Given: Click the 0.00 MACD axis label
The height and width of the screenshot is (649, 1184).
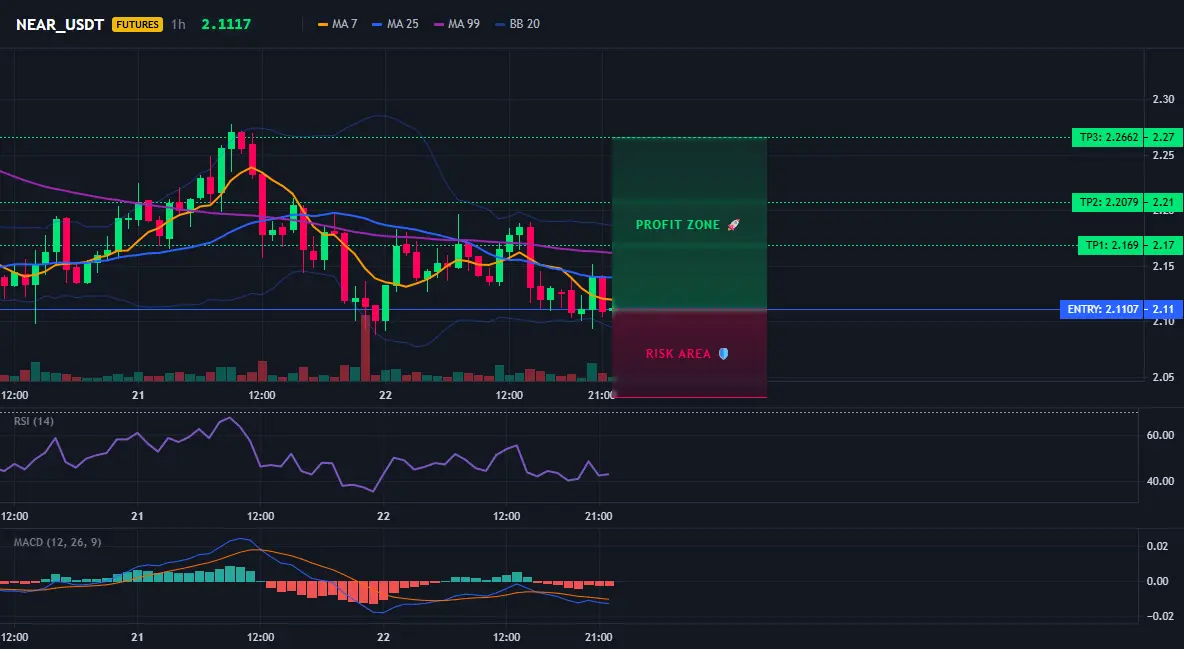Looking at the screenshot, I should [x=1158, y=581].
